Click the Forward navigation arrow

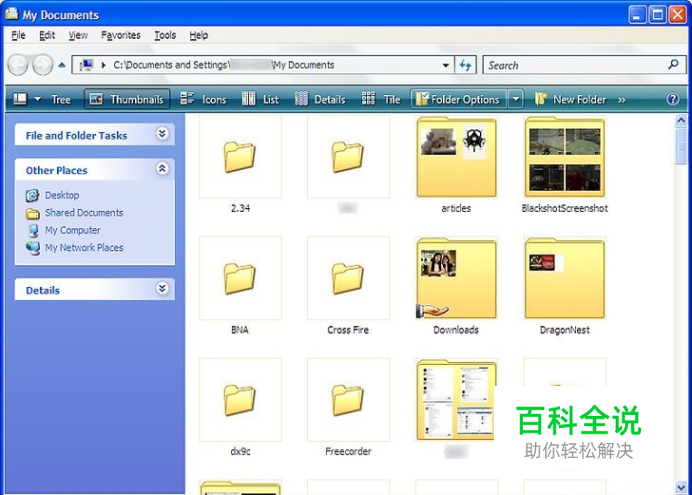tap(42, 65)
